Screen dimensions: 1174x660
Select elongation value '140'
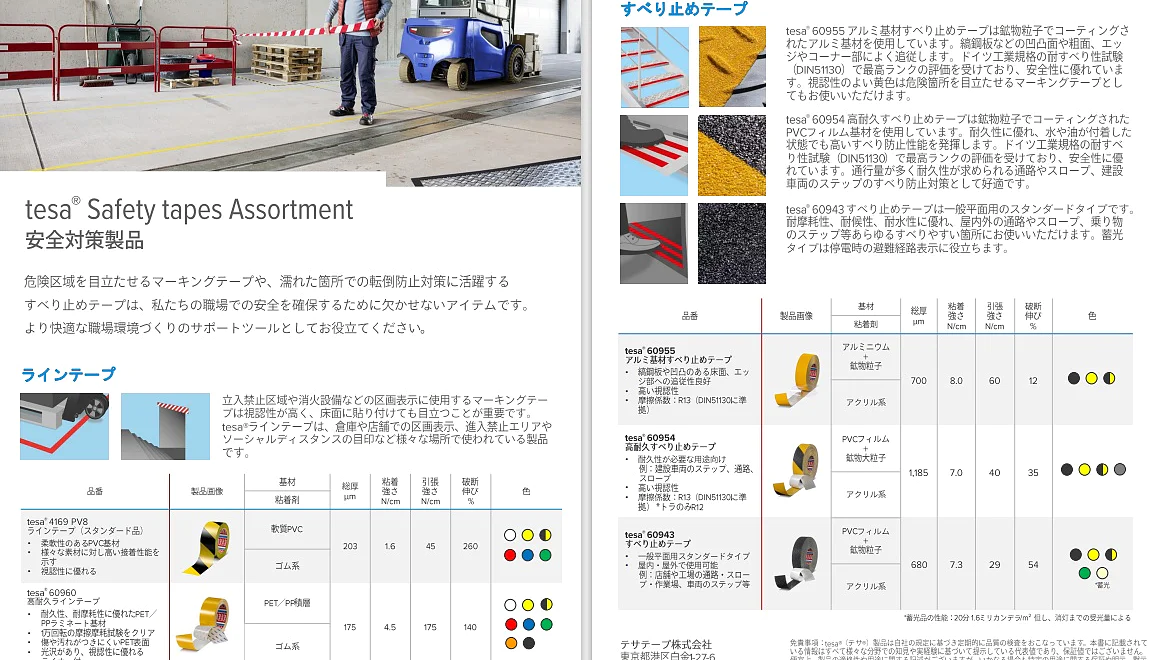(470, 627)
